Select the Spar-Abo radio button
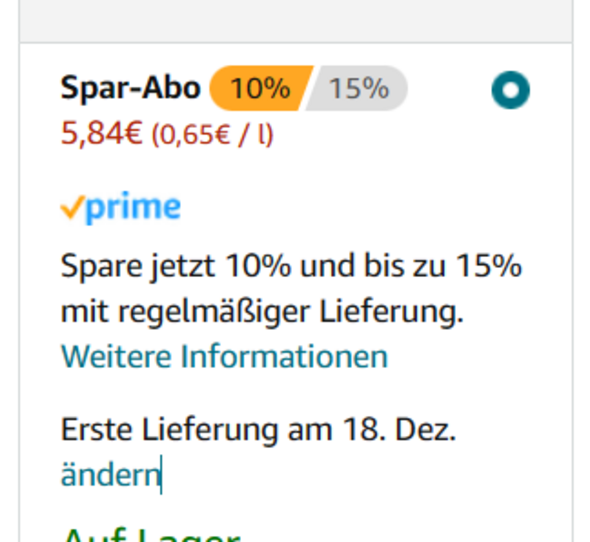This screenshot has width=590, height=542. (x=511, y=90)
